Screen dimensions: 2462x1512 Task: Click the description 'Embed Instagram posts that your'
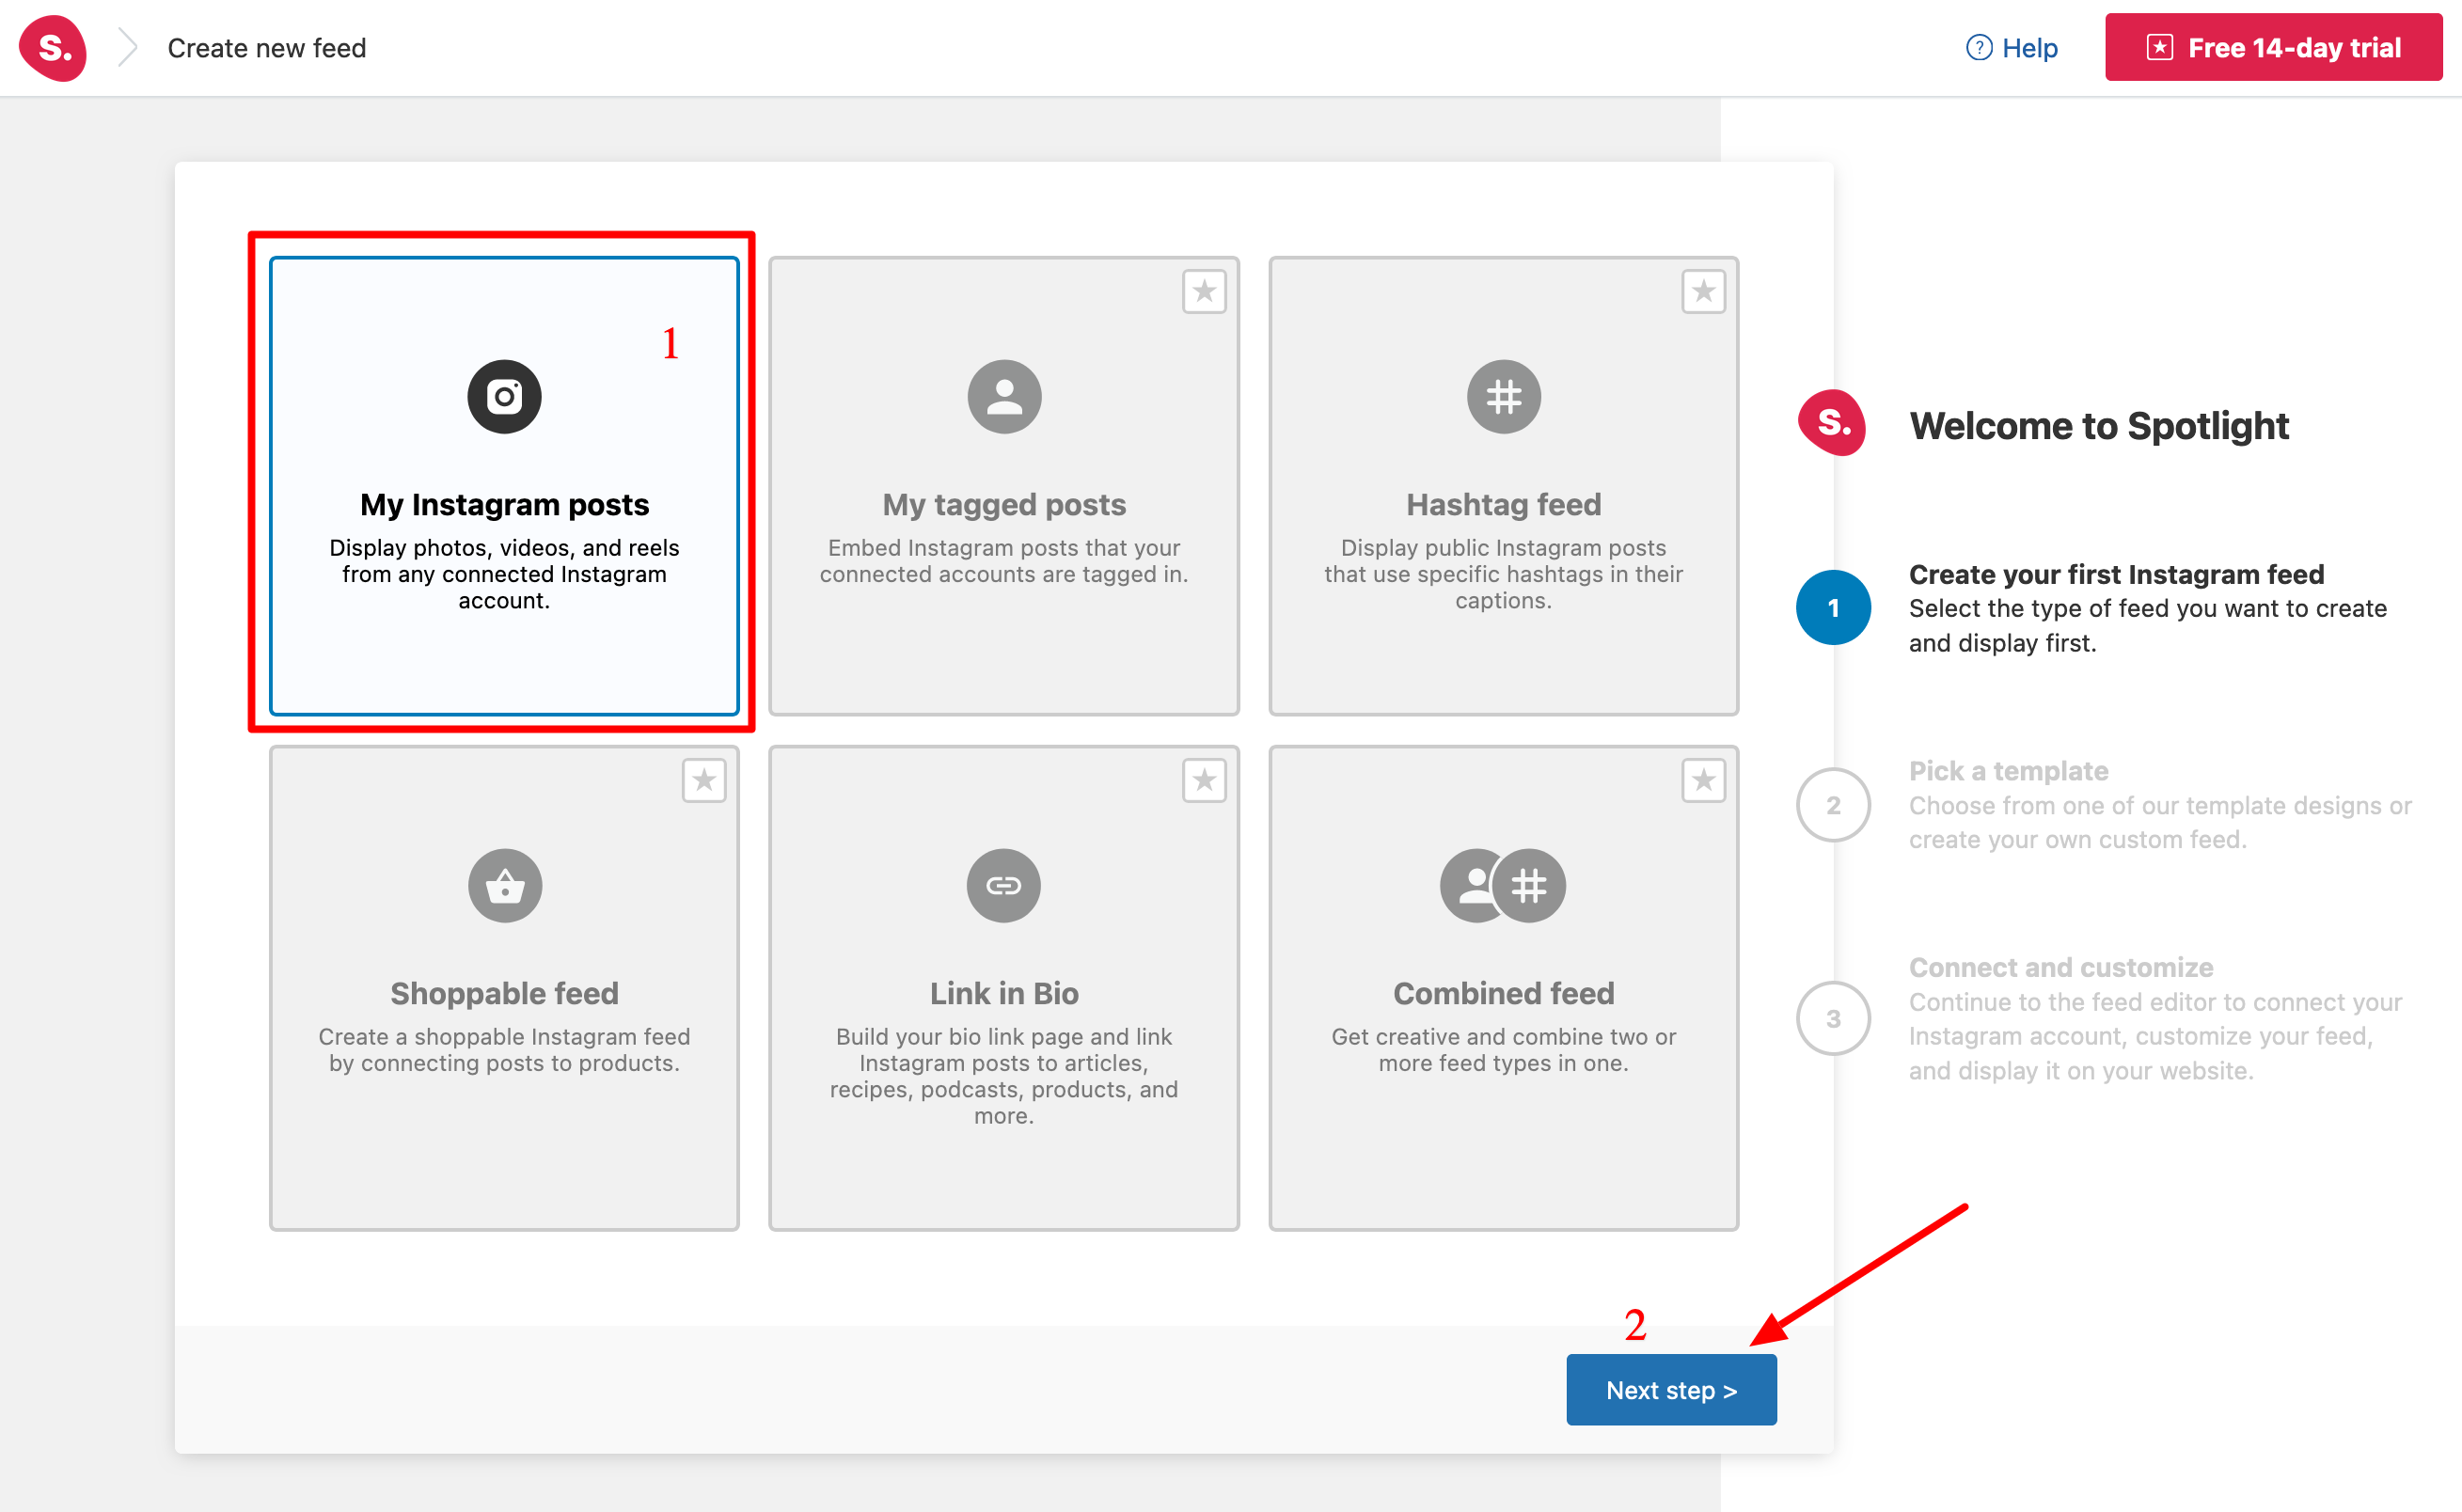tap(1004, 548)
